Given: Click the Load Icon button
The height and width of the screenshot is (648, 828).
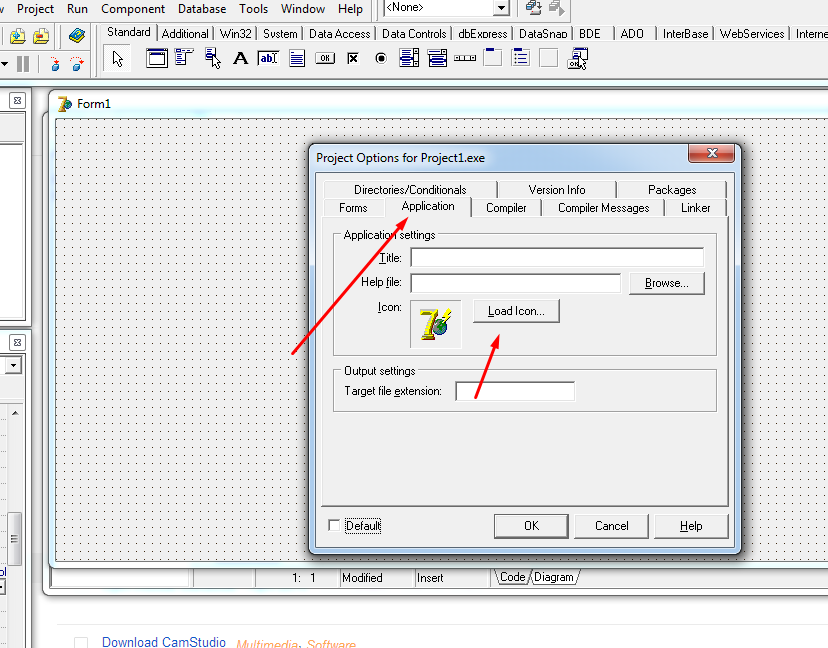Looking at the screenshot, I should pyautogui.click(x=516, y=311).
